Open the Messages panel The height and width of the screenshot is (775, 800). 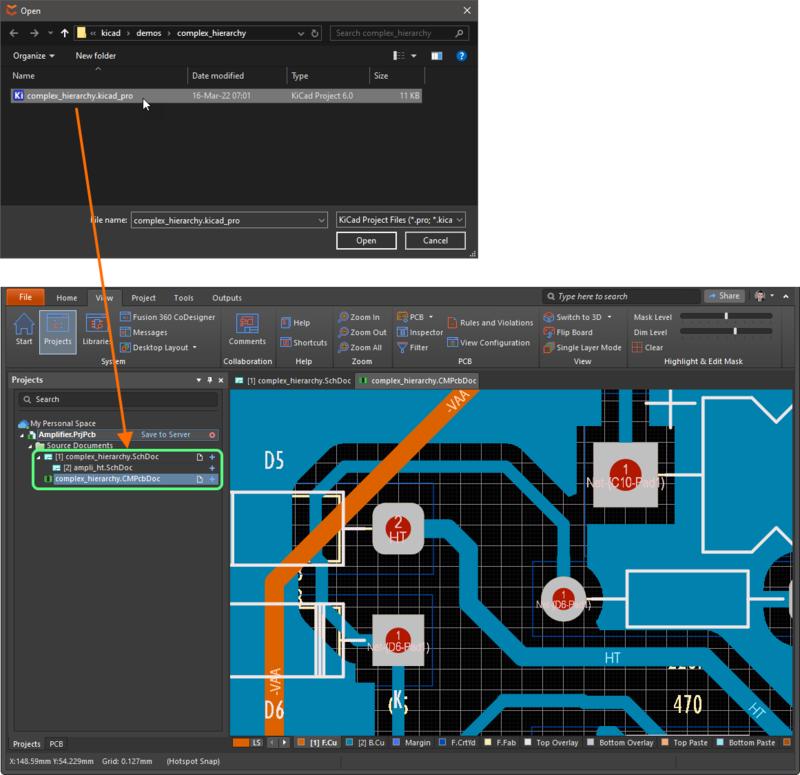[x=150, y=332]
